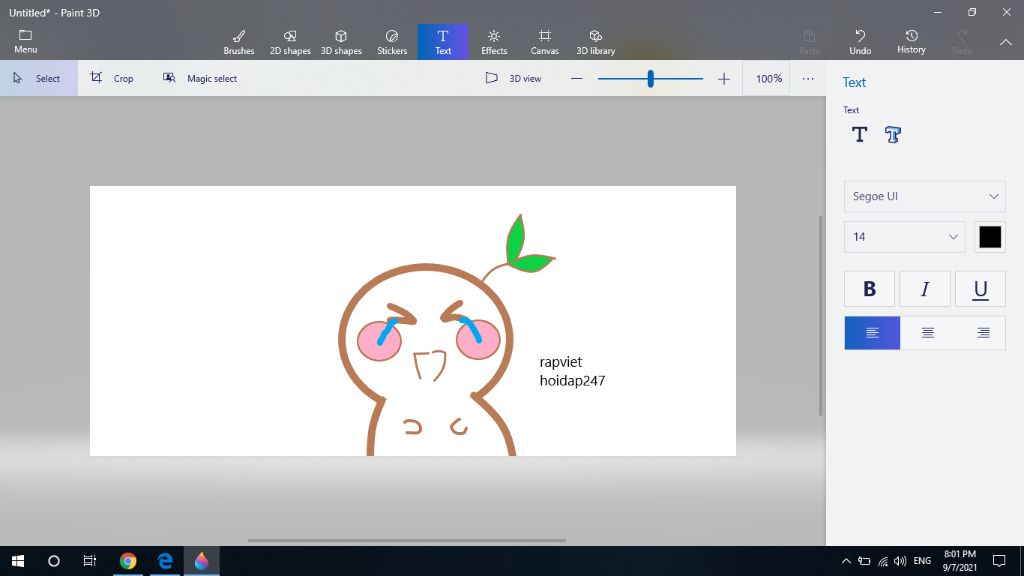This screenshot has width=1024, height=576.
Task: Switch ENG input language
Action: 922,561
